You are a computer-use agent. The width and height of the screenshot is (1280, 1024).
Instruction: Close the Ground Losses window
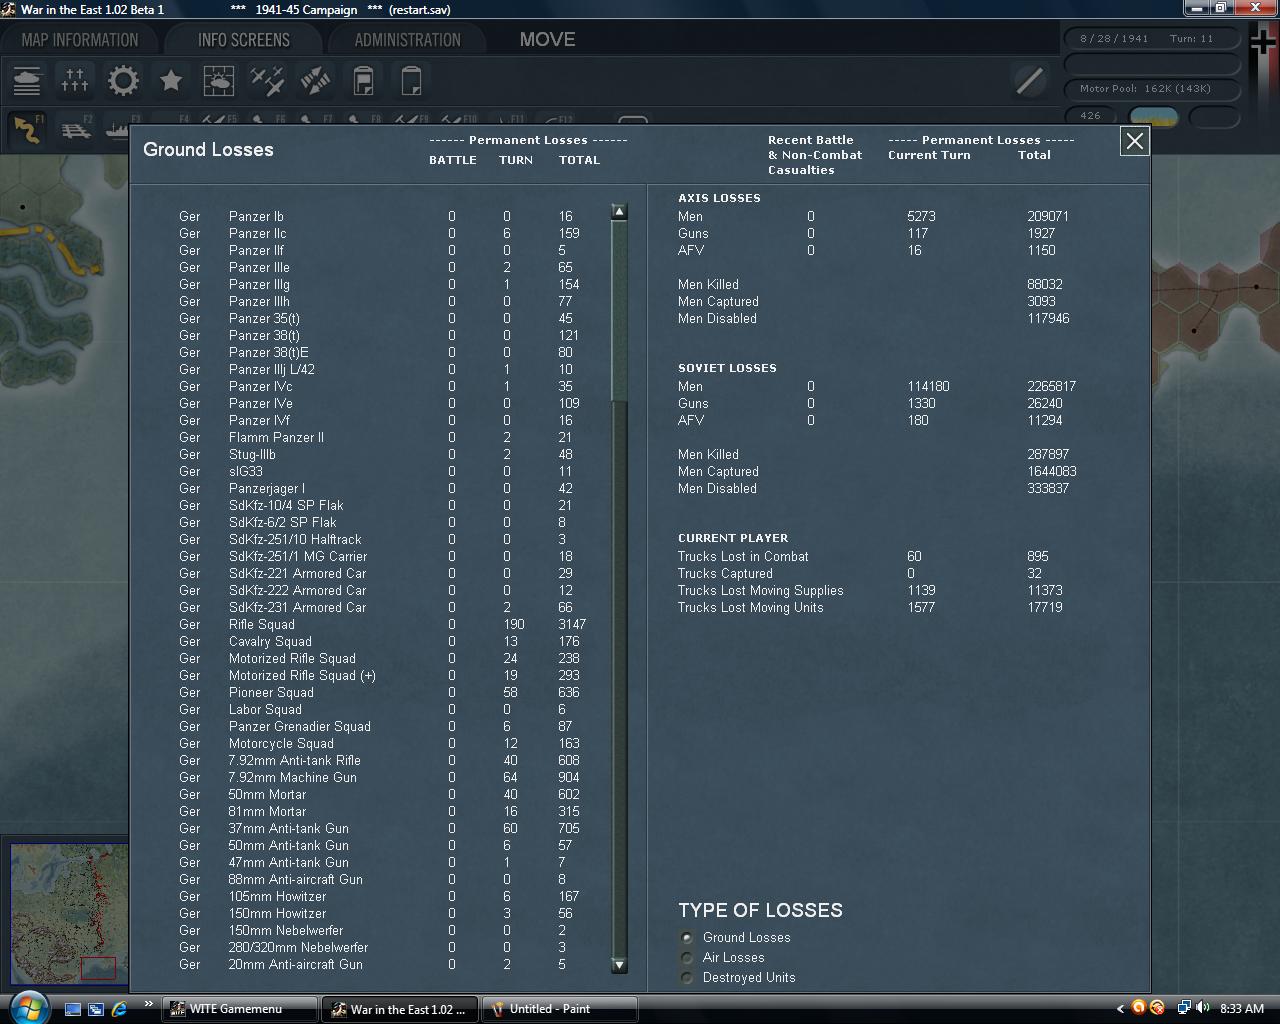1135,141
